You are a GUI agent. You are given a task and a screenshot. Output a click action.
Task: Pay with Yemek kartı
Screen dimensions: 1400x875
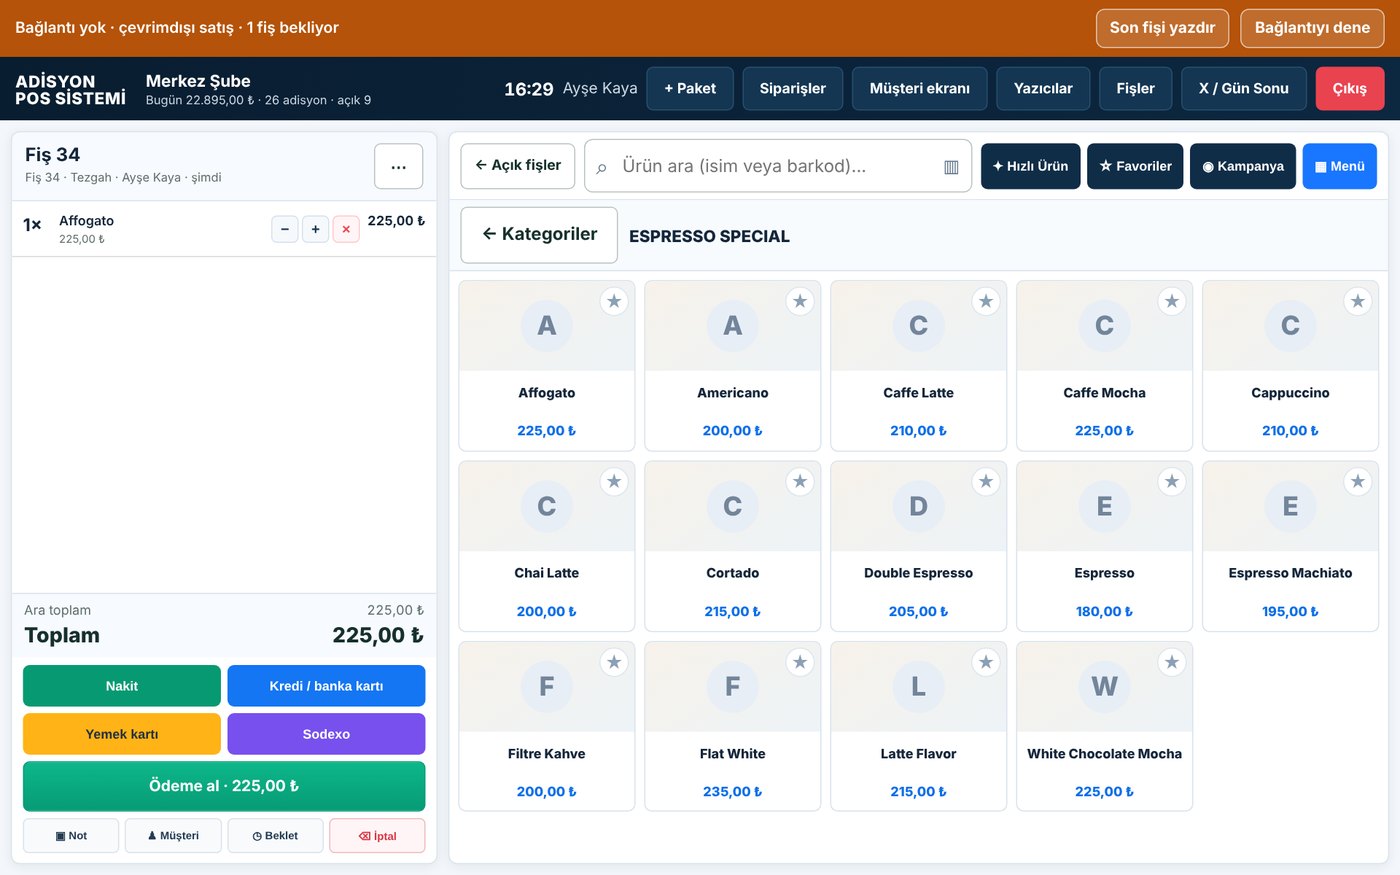click(122, 734)
